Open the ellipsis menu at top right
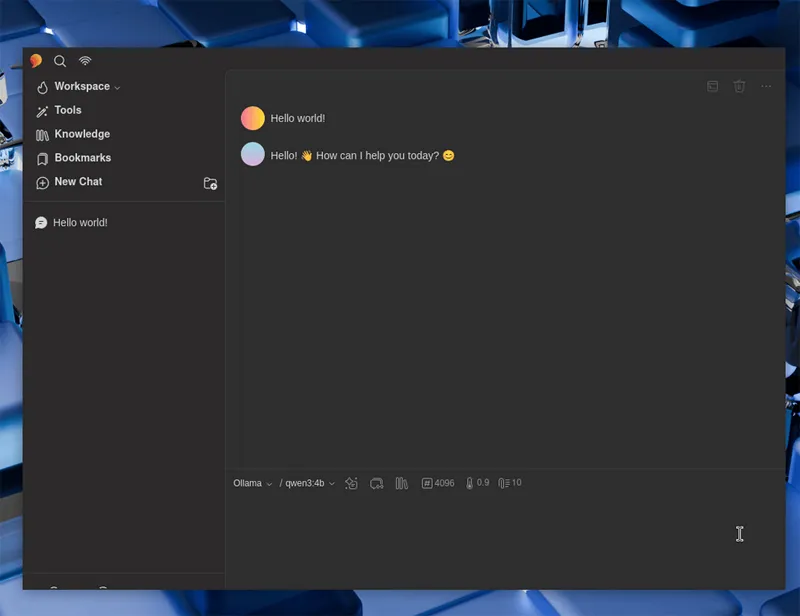This screenshot has height=616, width=800. click(x=766, y=87)
